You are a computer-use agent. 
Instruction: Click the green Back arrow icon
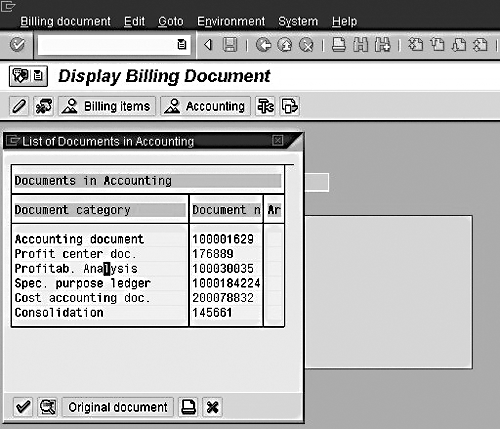coord(263,45)
